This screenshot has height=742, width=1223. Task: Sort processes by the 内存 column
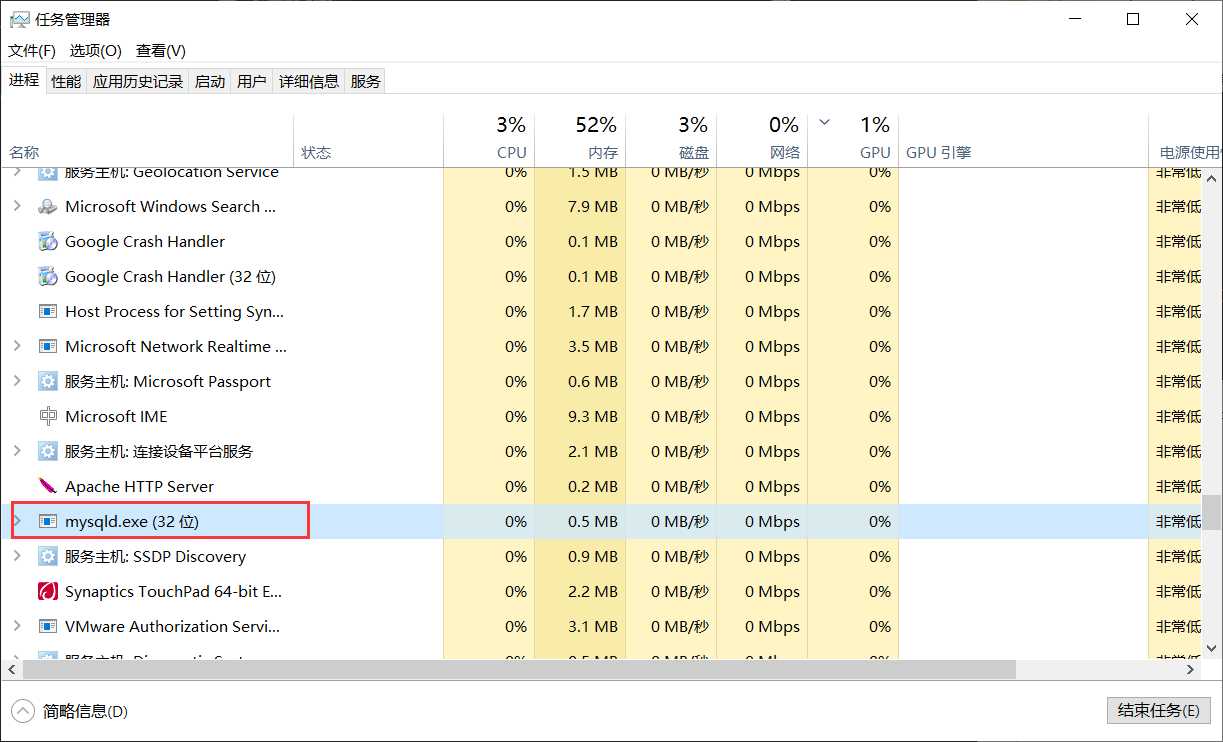580,140
